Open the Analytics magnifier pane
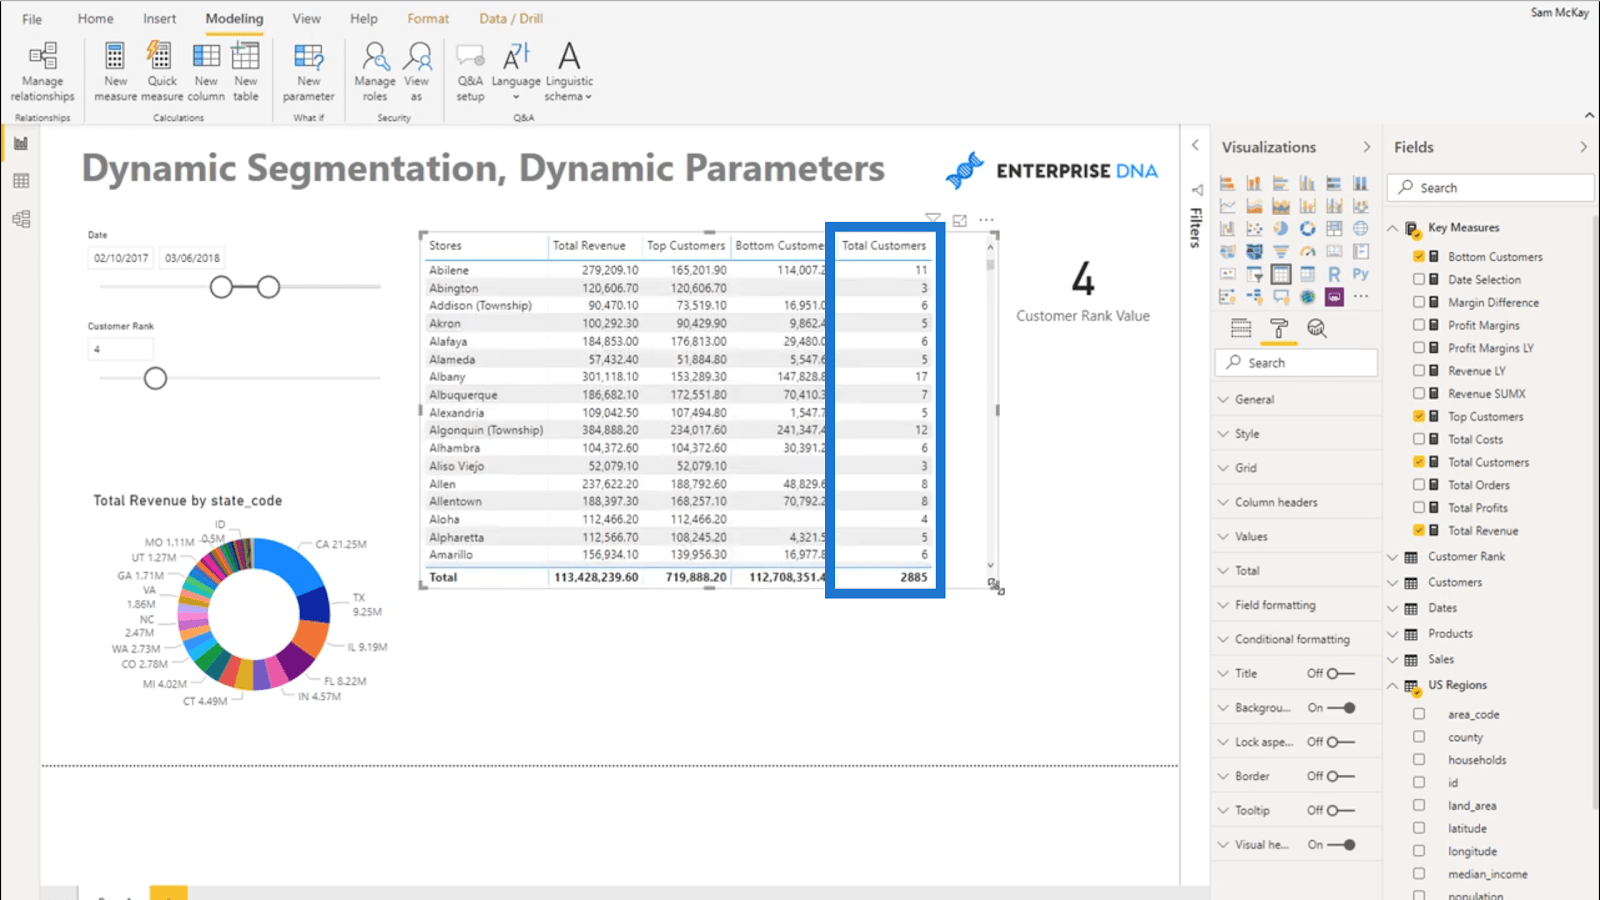 1317,328
